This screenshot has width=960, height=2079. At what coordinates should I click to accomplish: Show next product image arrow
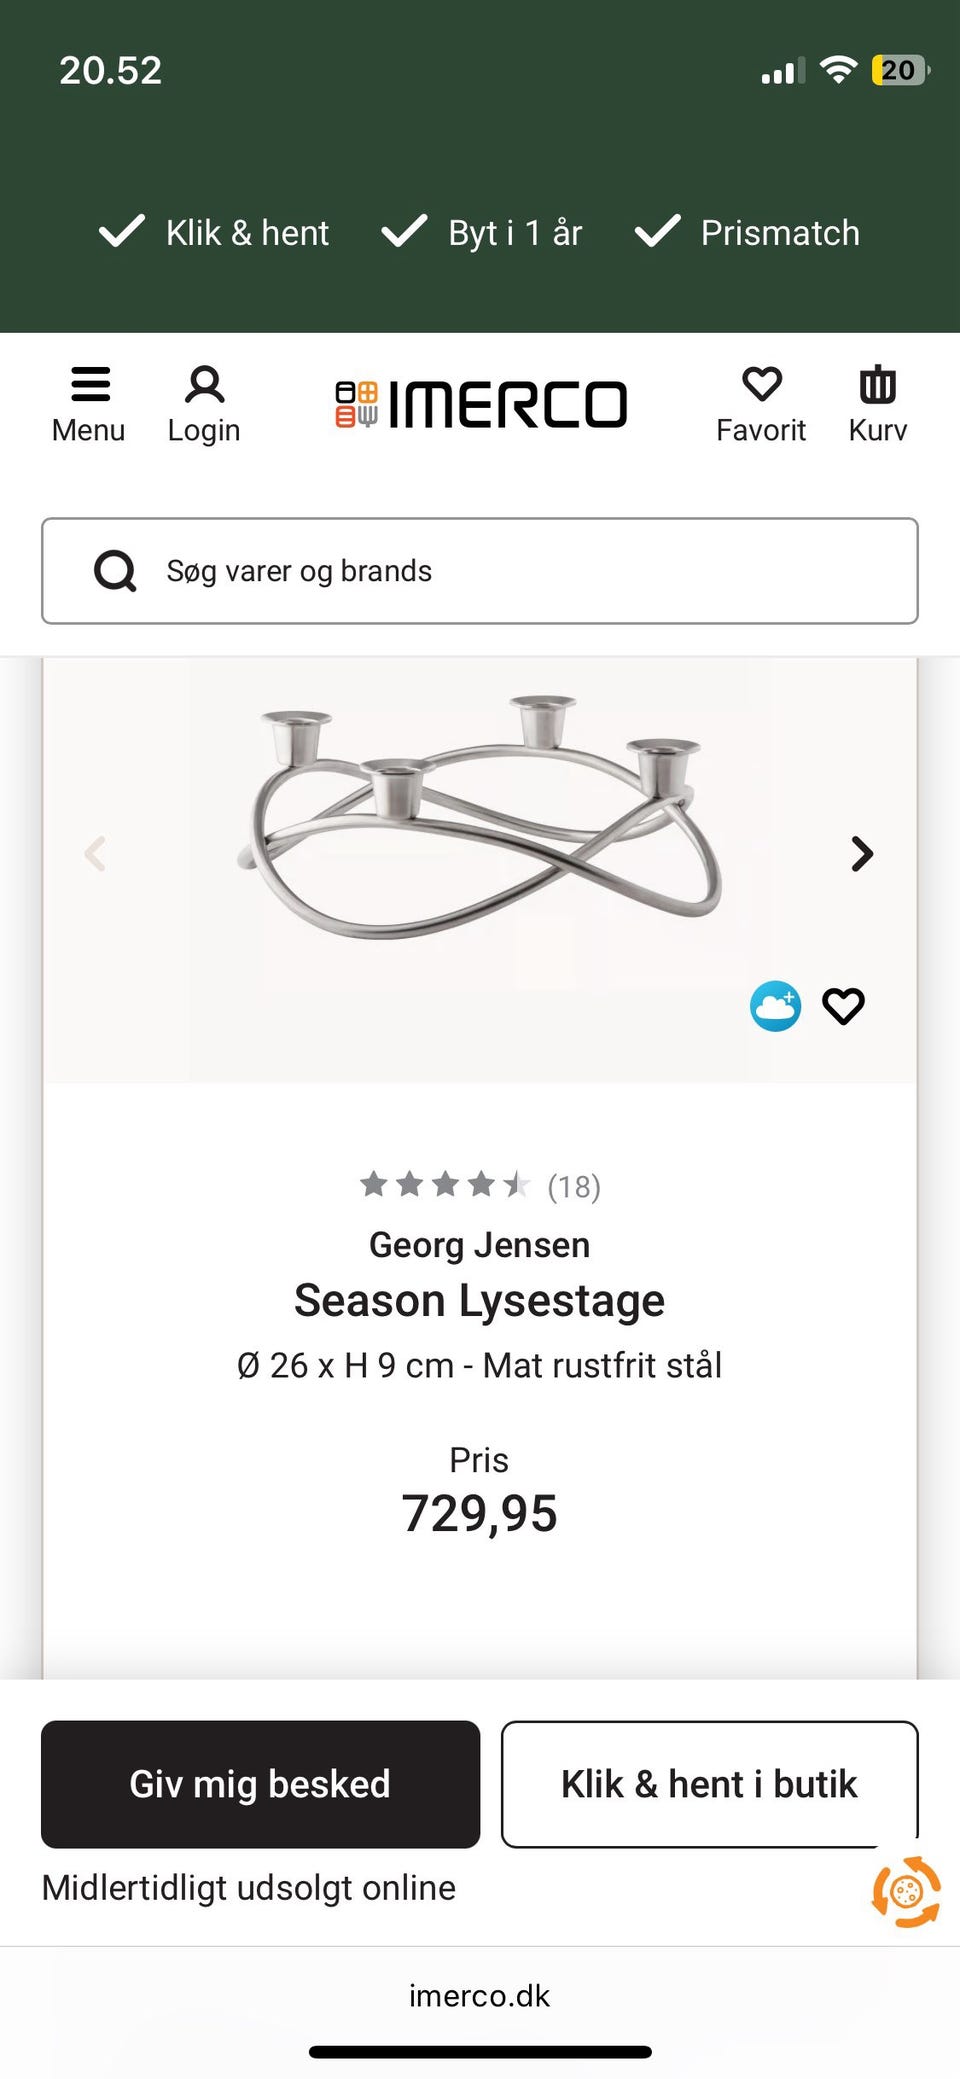tap(862, 854)
